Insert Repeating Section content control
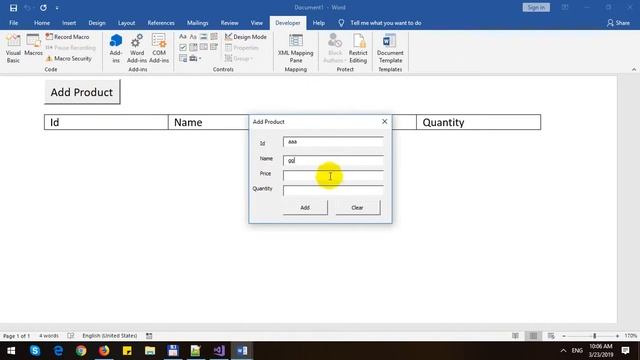640x360 pixels. click(x=183, y=58)
